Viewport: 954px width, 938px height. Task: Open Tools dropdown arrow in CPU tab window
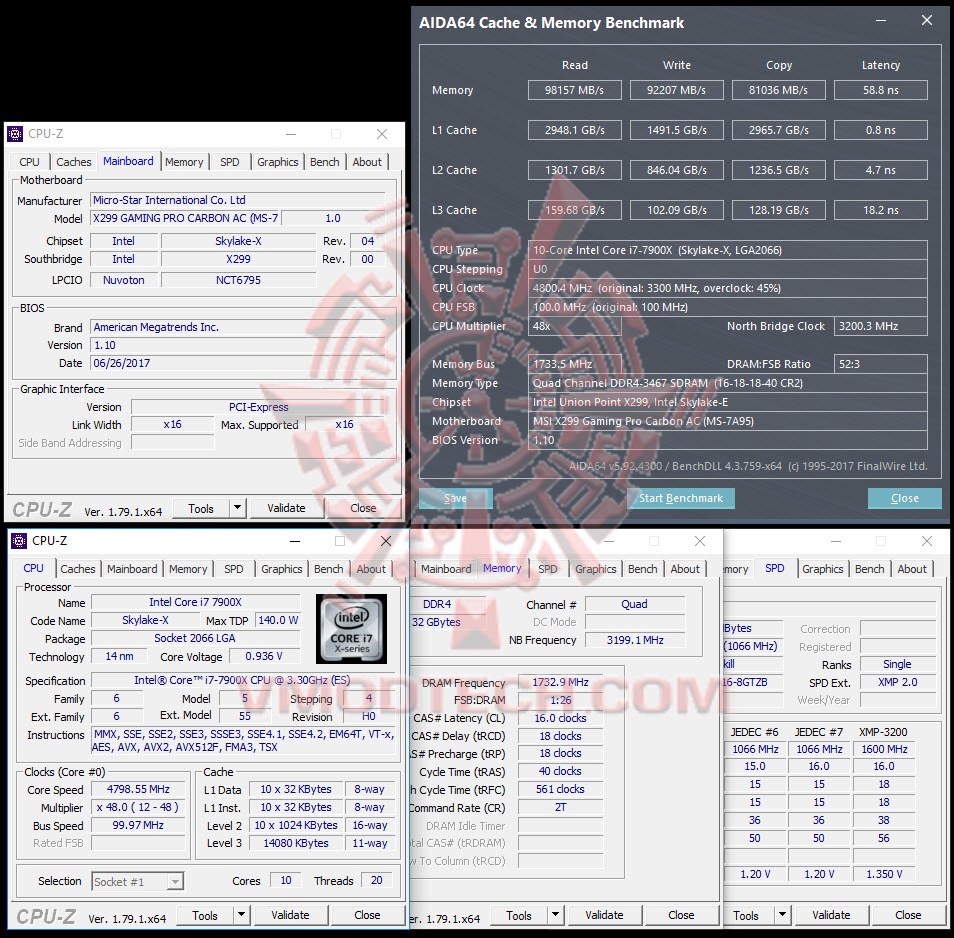(x=242, y=915)
